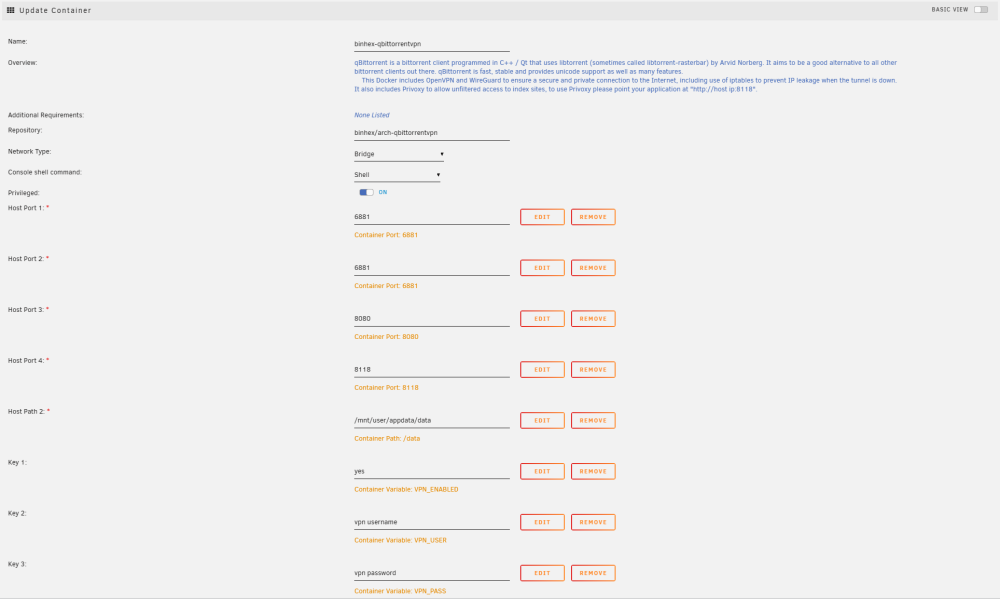Click Edit for Host Port 1
The height and width of the screenshot is (599, 1000).
[542, 217]
